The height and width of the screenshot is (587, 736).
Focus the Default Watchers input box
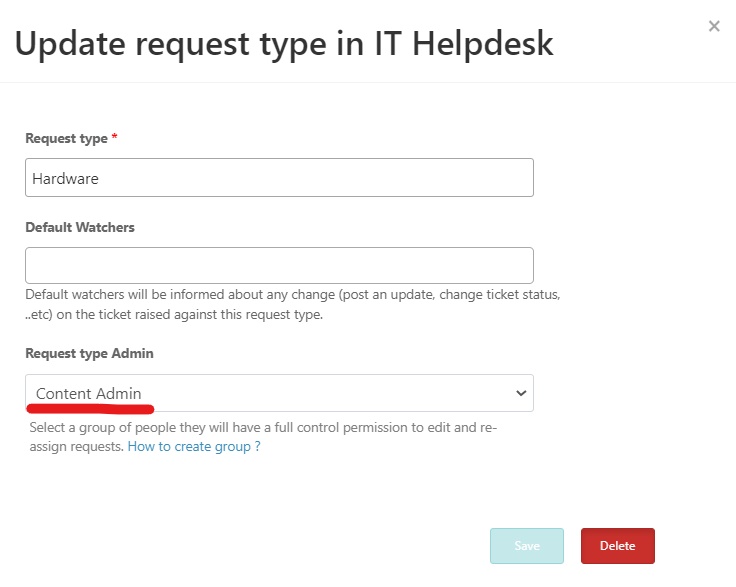[x=279, y=266]
